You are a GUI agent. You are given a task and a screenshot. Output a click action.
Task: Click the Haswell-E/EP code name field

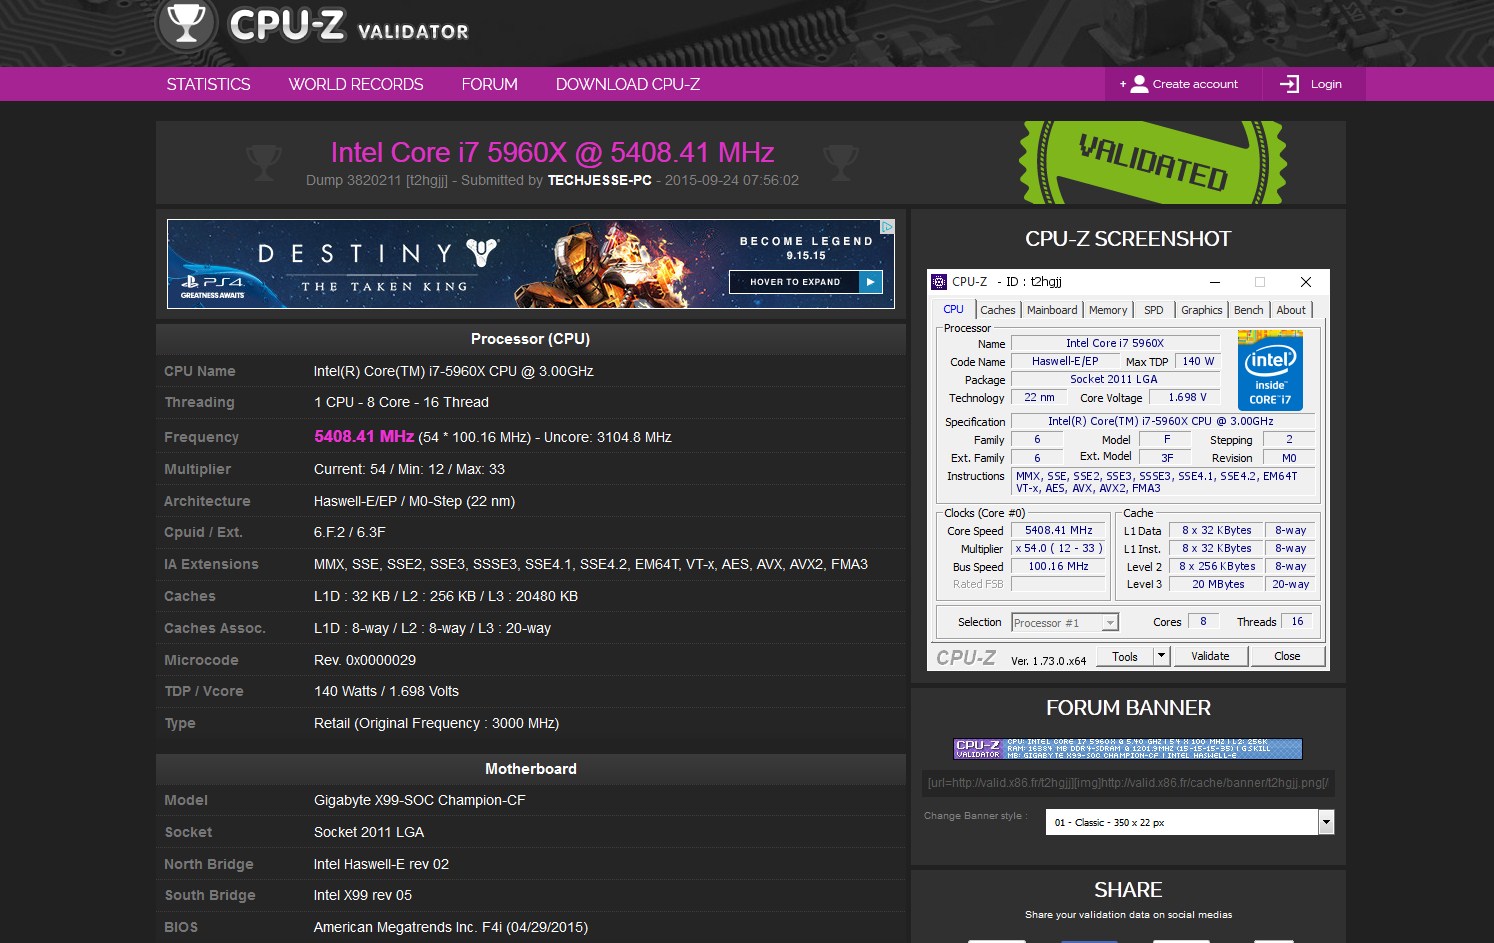point(1064,362)
